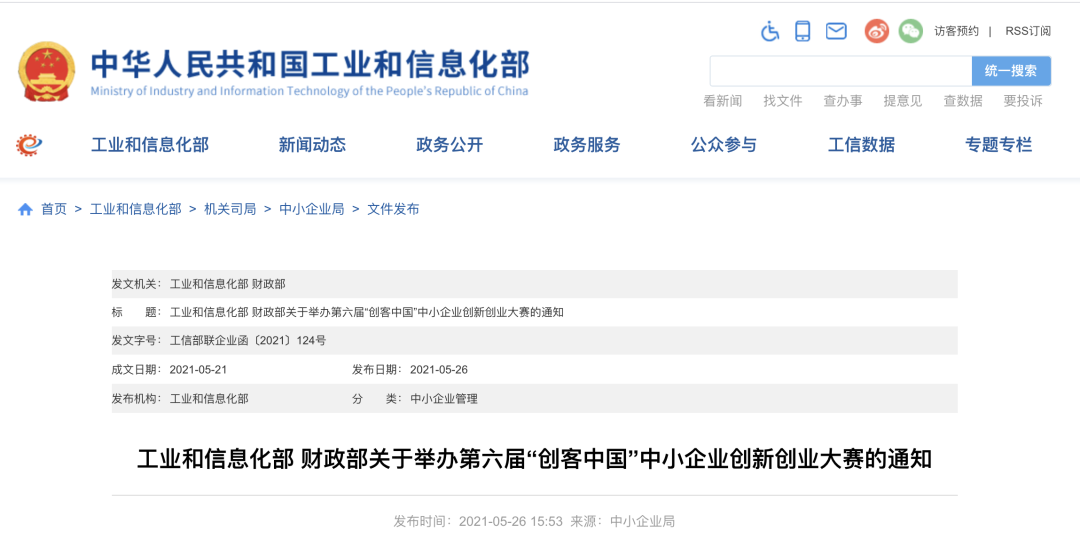Image resolution: width=1080 pixels, height=555 pixels.
Task: Click the 标题 row notice title text
Action: pyautogui.click(x=367, y=312)
